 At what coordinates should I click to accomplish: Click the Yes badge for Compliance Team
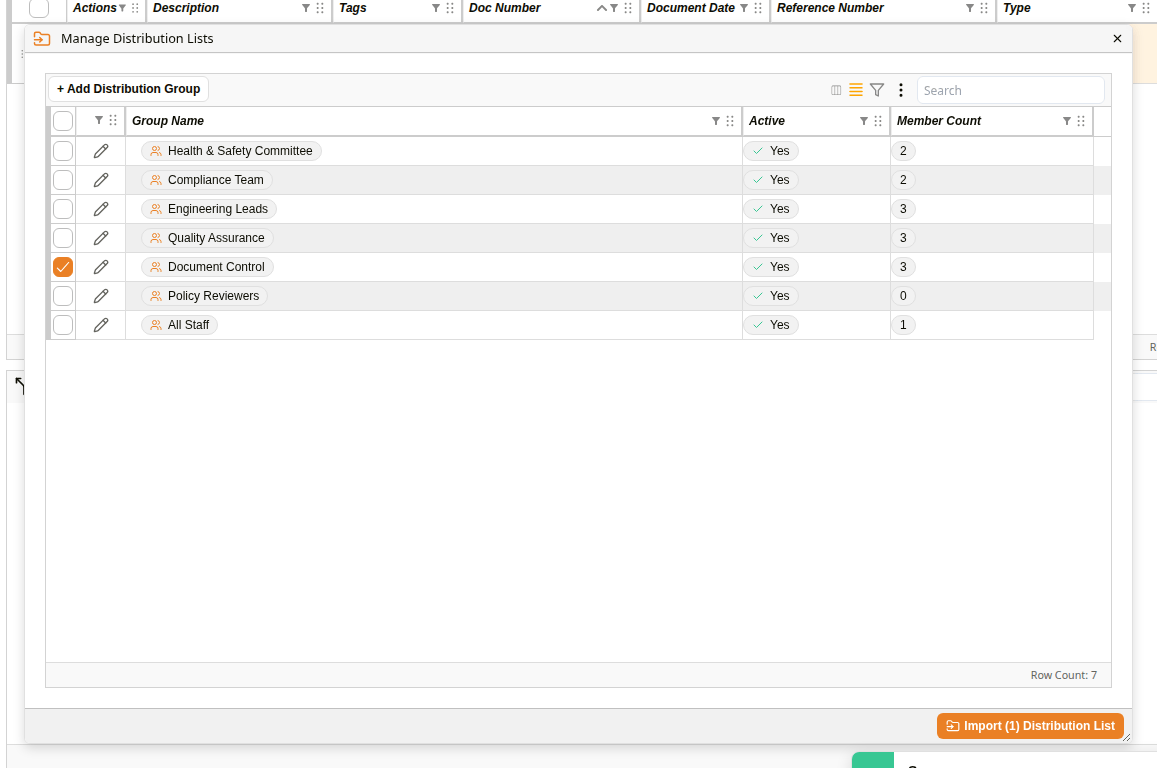point(771,180)
